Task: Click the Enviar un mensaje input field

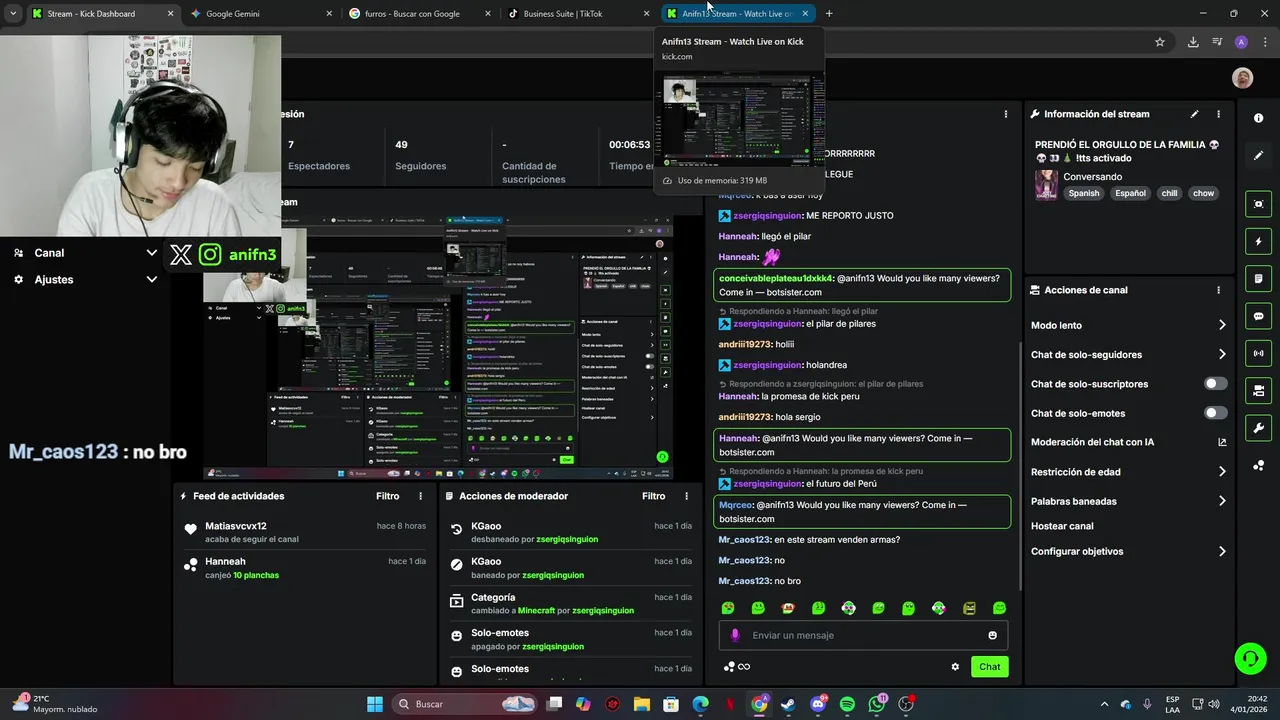Action: click(x=863, y=635)
